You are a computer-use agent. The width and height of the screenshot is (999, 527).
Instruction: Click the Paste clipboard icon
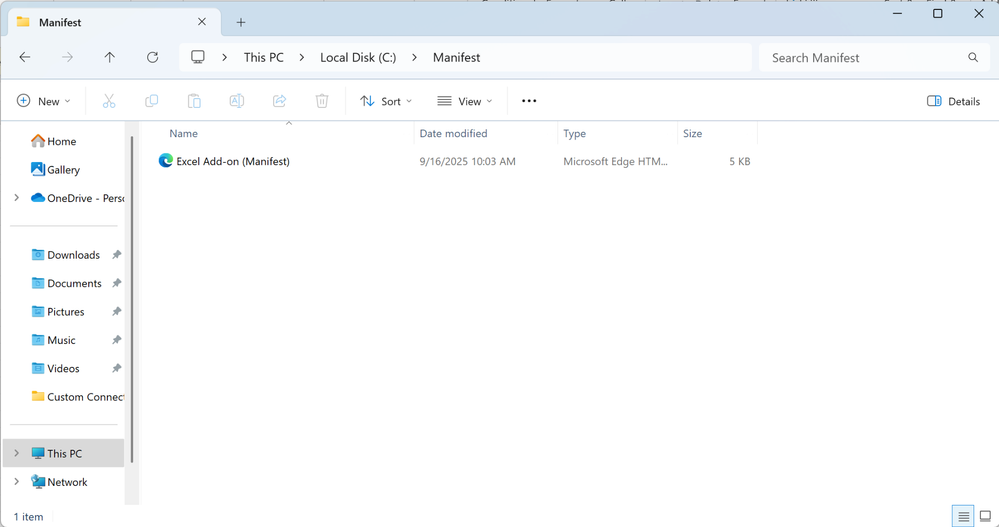[x=194, y=101]
